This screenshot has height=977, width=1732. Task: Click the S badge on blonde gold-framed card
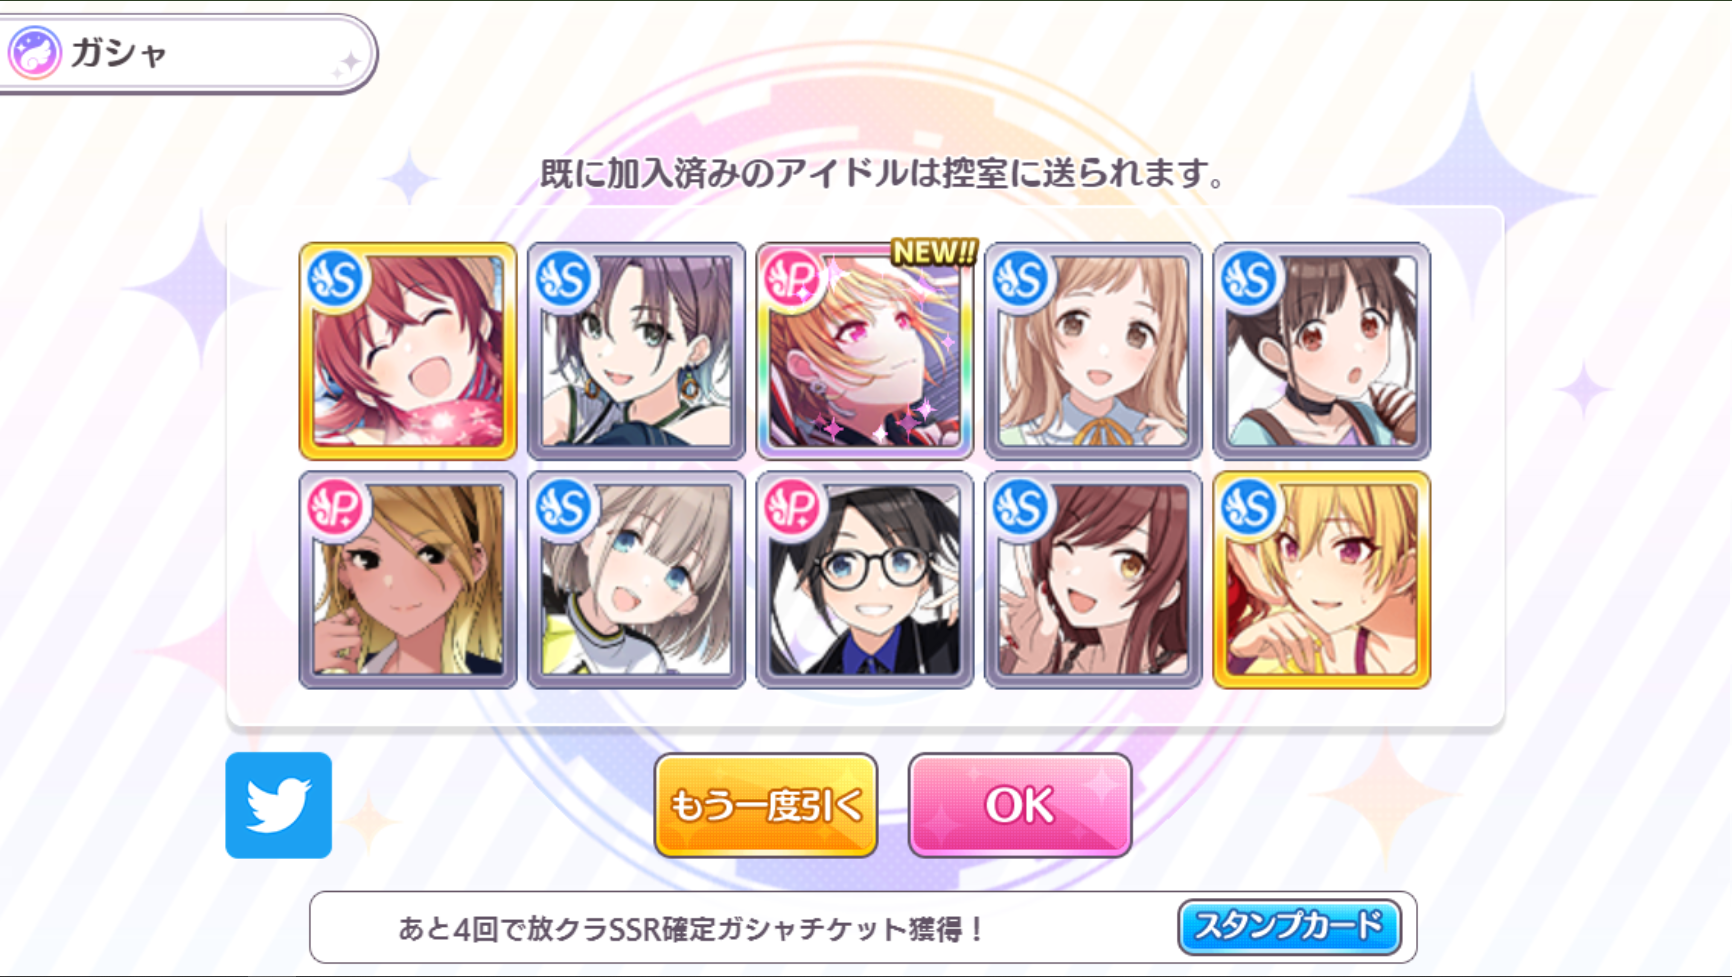point(1250,508)
